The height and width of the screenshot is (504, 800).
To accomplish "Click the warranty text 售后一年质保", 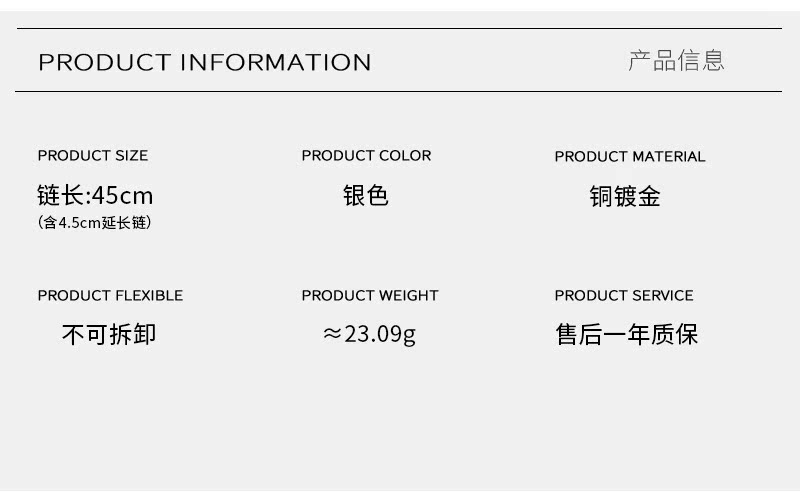I will point(627,334).
